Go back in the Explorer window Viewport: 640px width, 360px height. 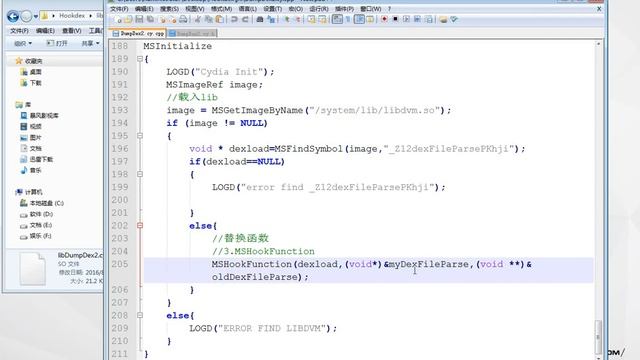click(x=13, y=16)
